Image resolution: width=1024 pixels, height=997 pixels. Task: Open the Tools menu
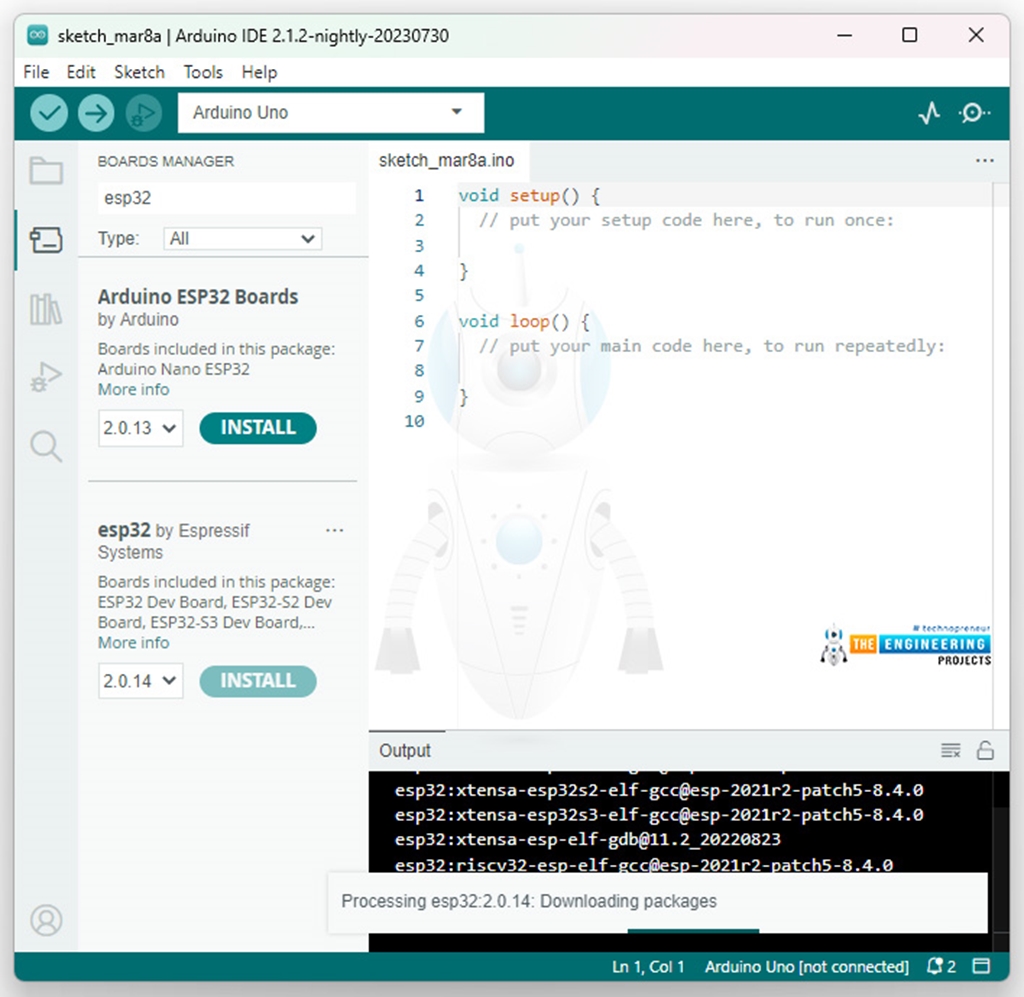(203, 72)
